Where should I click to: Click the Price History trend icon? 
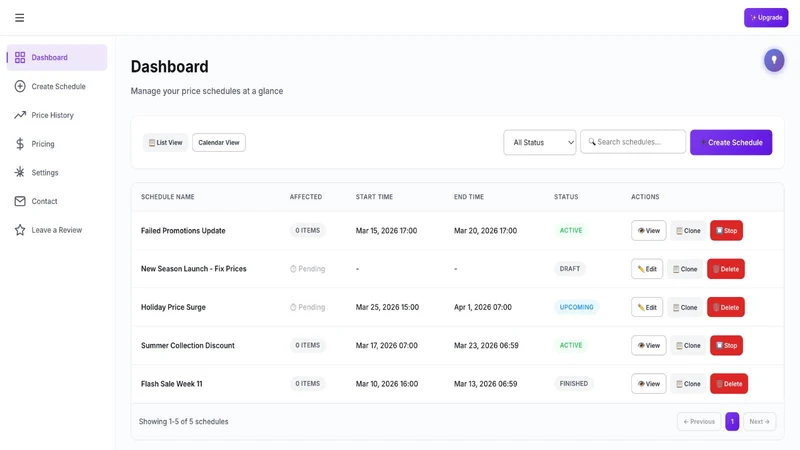(x=20, y=115)
